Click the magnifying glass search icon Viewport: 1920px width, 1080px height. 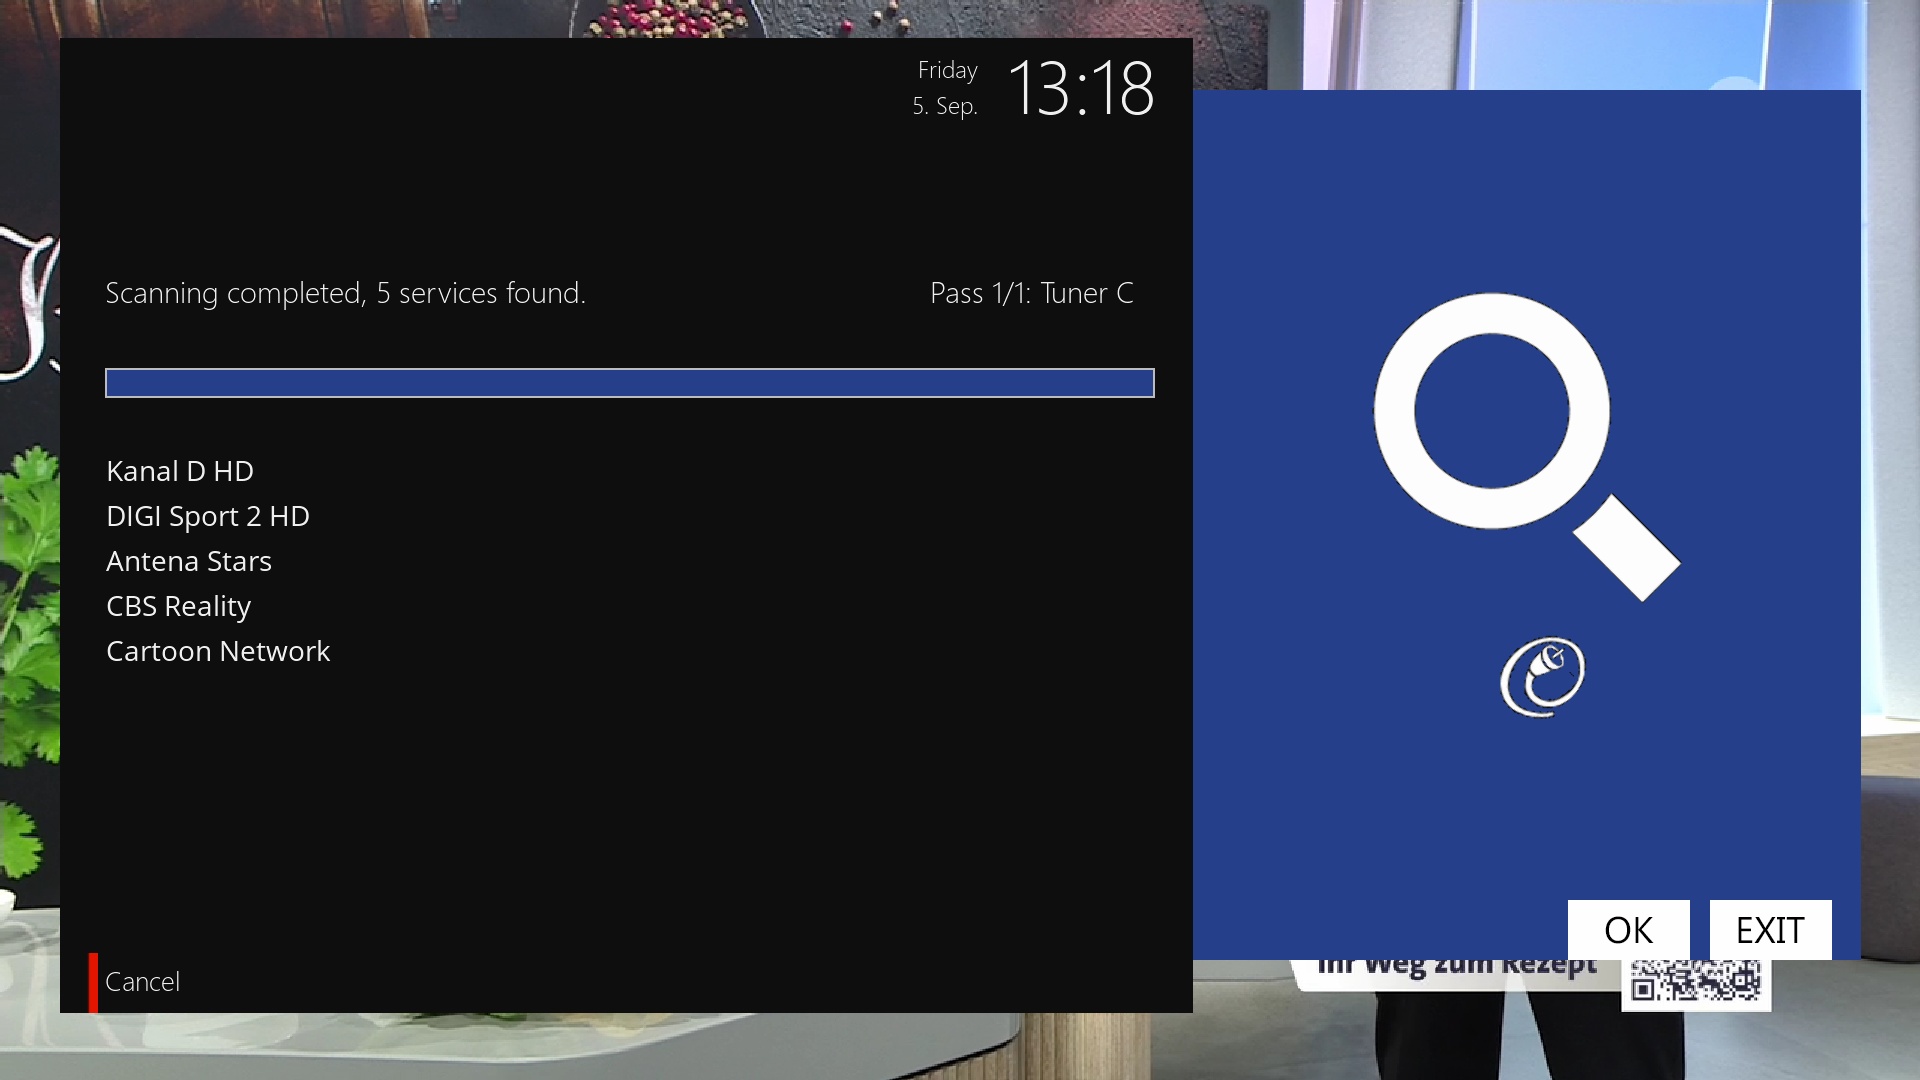[1526, 446]
